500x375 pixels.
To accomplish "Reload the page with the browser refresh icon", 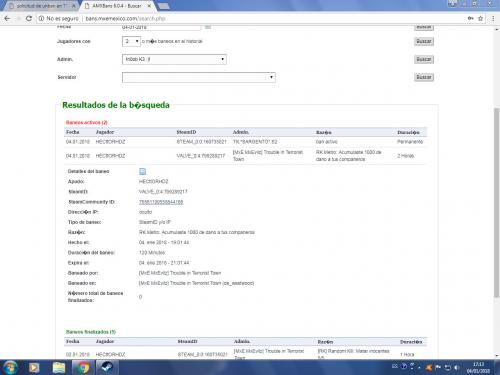I will pyautogui.click(x=29, y=18).
